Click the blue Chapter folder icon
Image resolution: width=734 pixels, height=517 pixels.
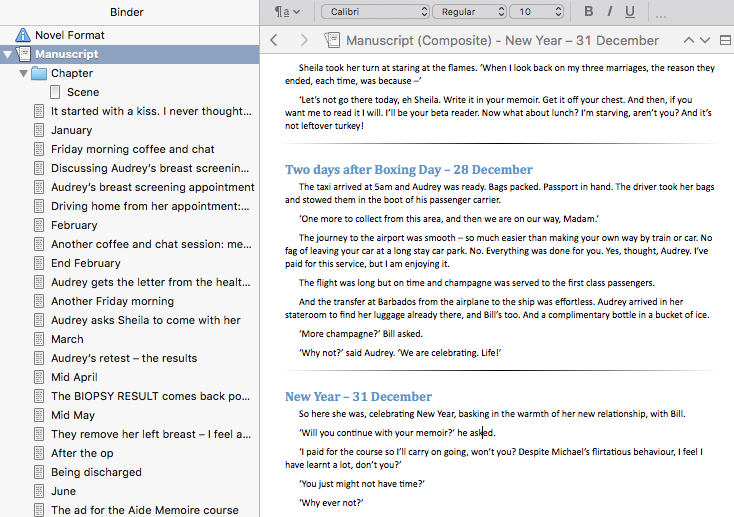pyautogui.click(x=39, y=74)
